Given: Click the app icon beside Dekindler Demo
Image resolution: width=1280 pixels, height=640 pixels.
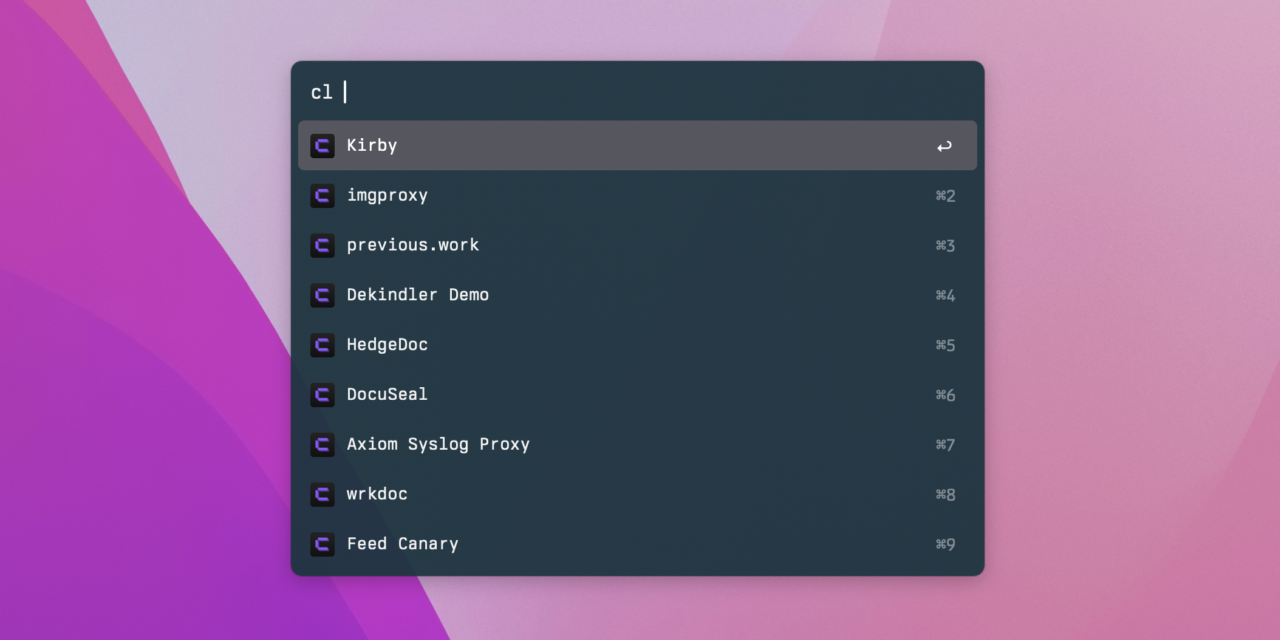Looking at the screenshot, I should pyautogui.click(x=322, y=295).
